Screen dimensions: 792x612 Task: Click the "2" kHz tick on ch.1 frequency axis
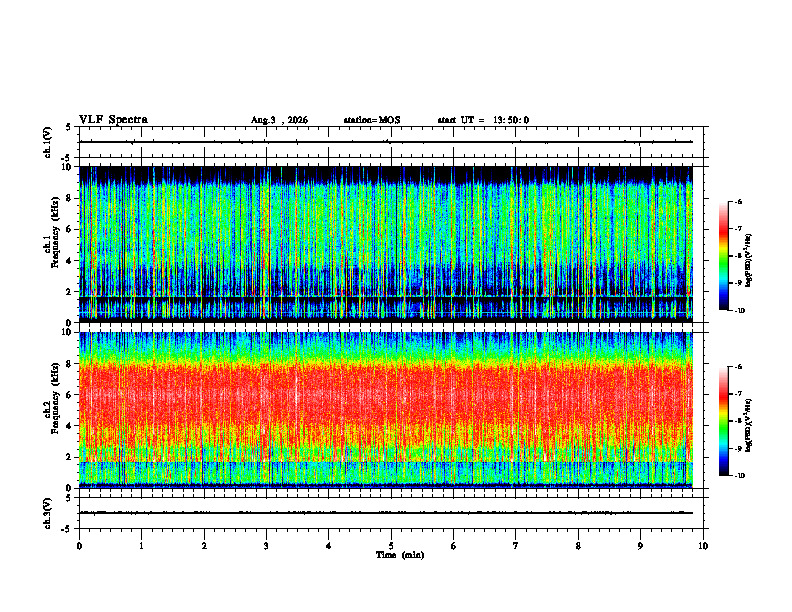(x=69, y=291)
